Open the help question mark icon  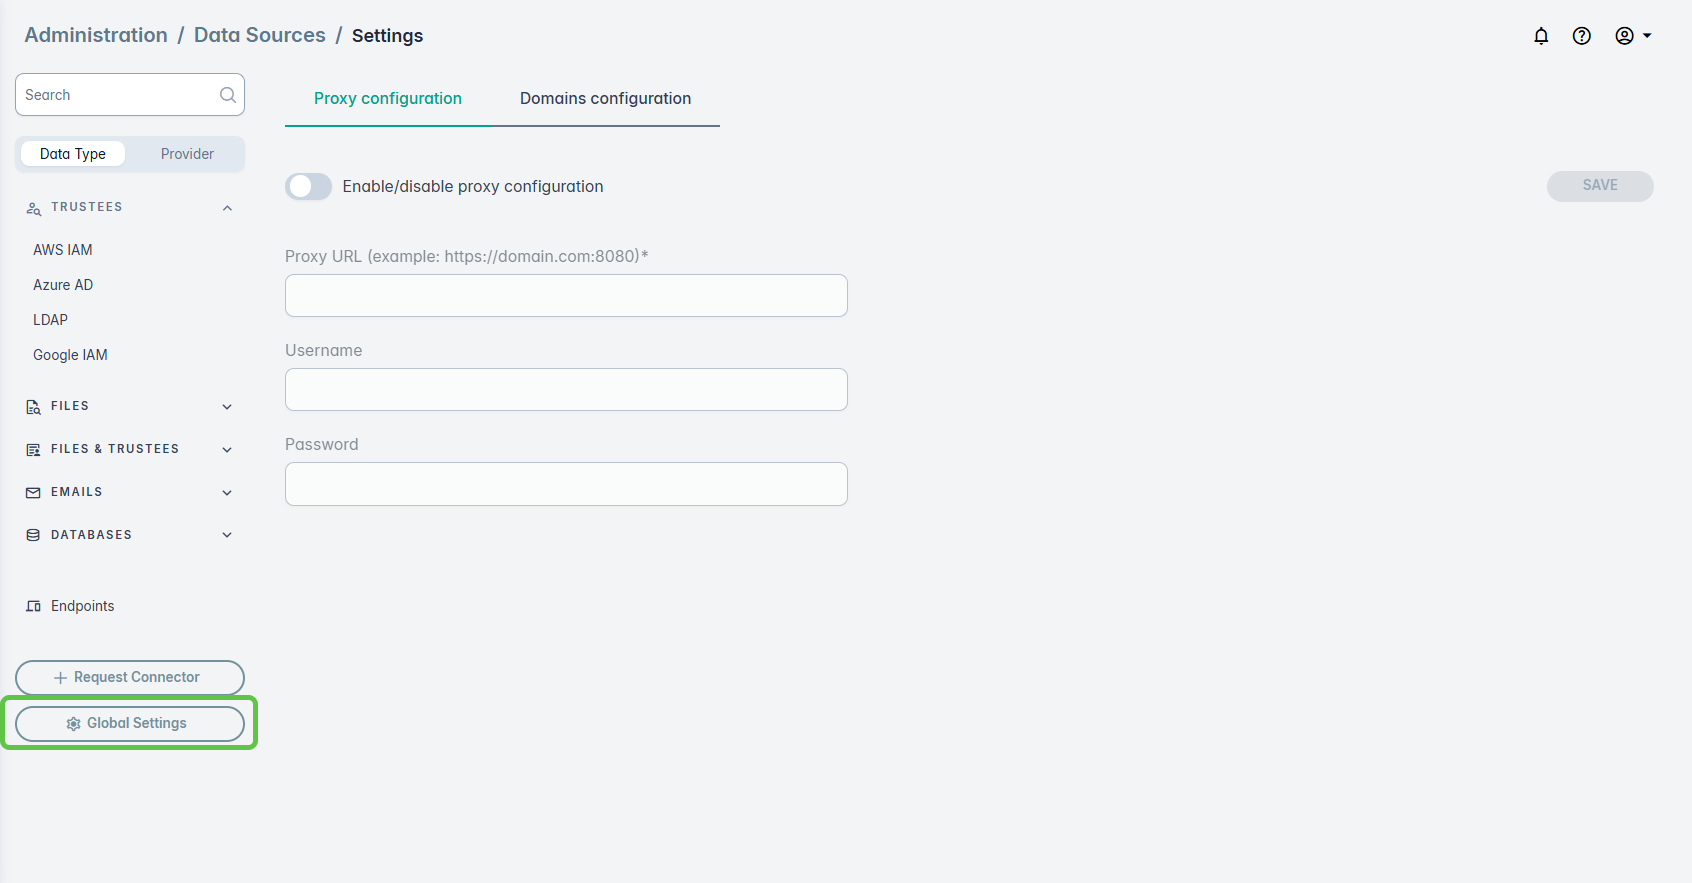tap(1581, 36)
